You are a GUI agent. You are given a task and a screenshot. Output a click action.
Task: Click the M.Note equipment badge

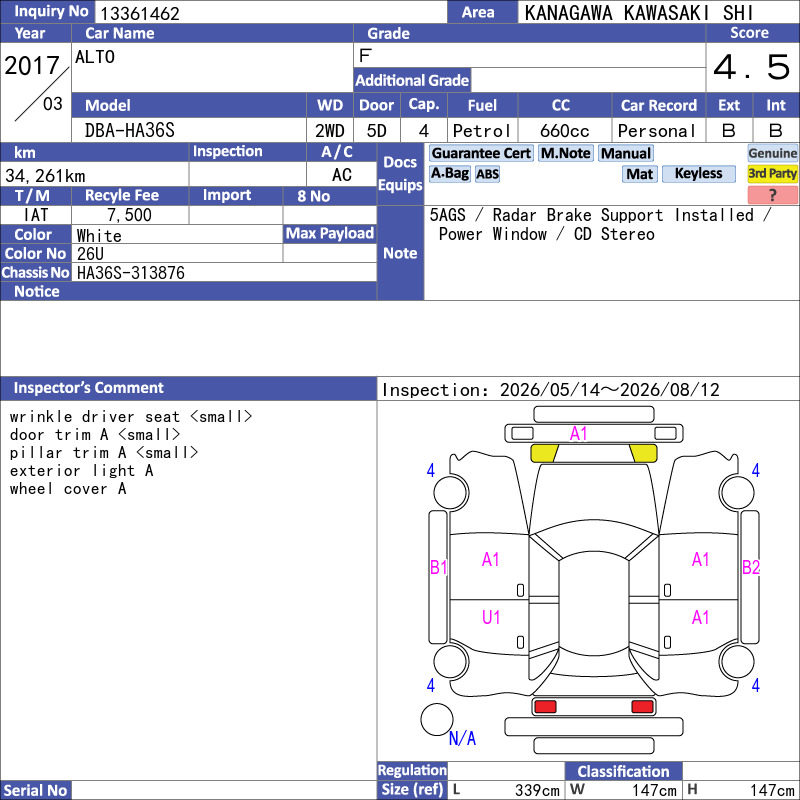pos(566,154)
